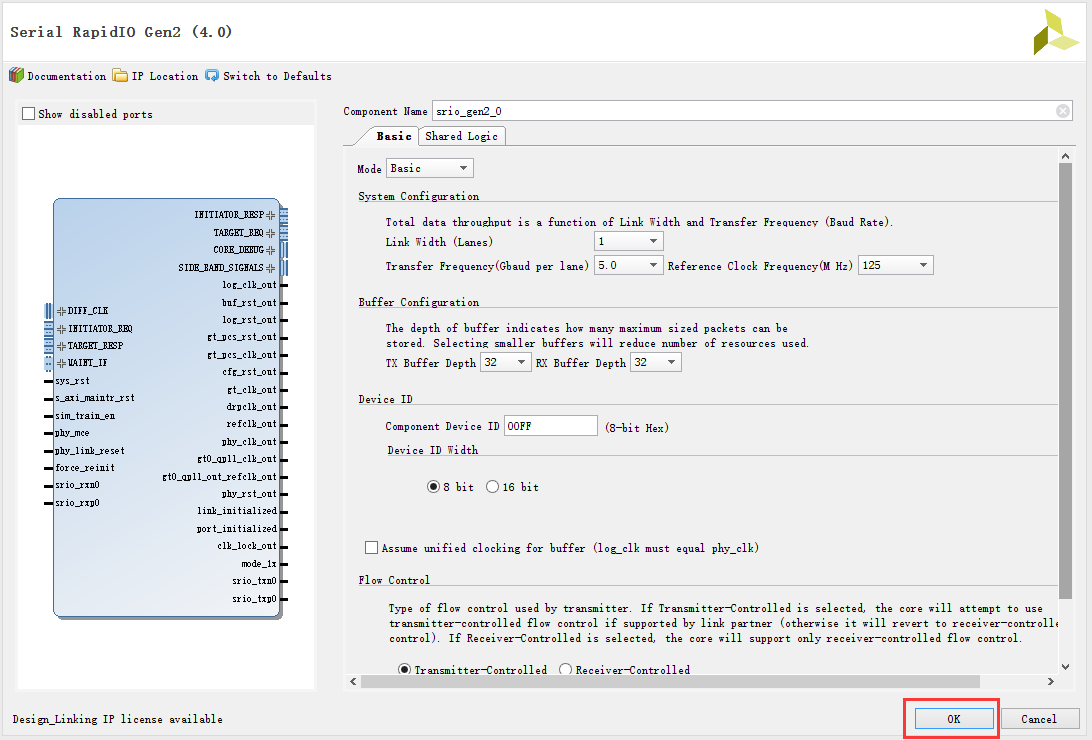The image size is (1092, 740).
Task: Click the scroll up arrow
Action: click(x=1065, y=156)
